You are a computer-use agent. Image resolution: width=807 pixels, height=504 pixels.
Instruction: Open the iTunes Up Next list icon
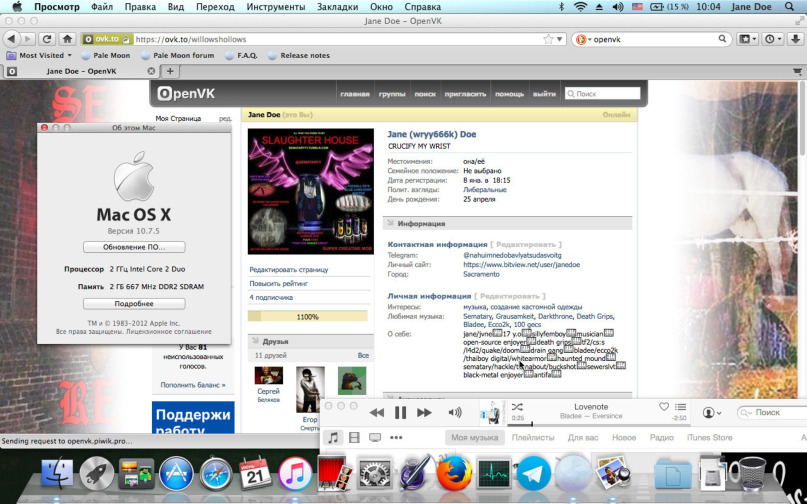point(680,407)
